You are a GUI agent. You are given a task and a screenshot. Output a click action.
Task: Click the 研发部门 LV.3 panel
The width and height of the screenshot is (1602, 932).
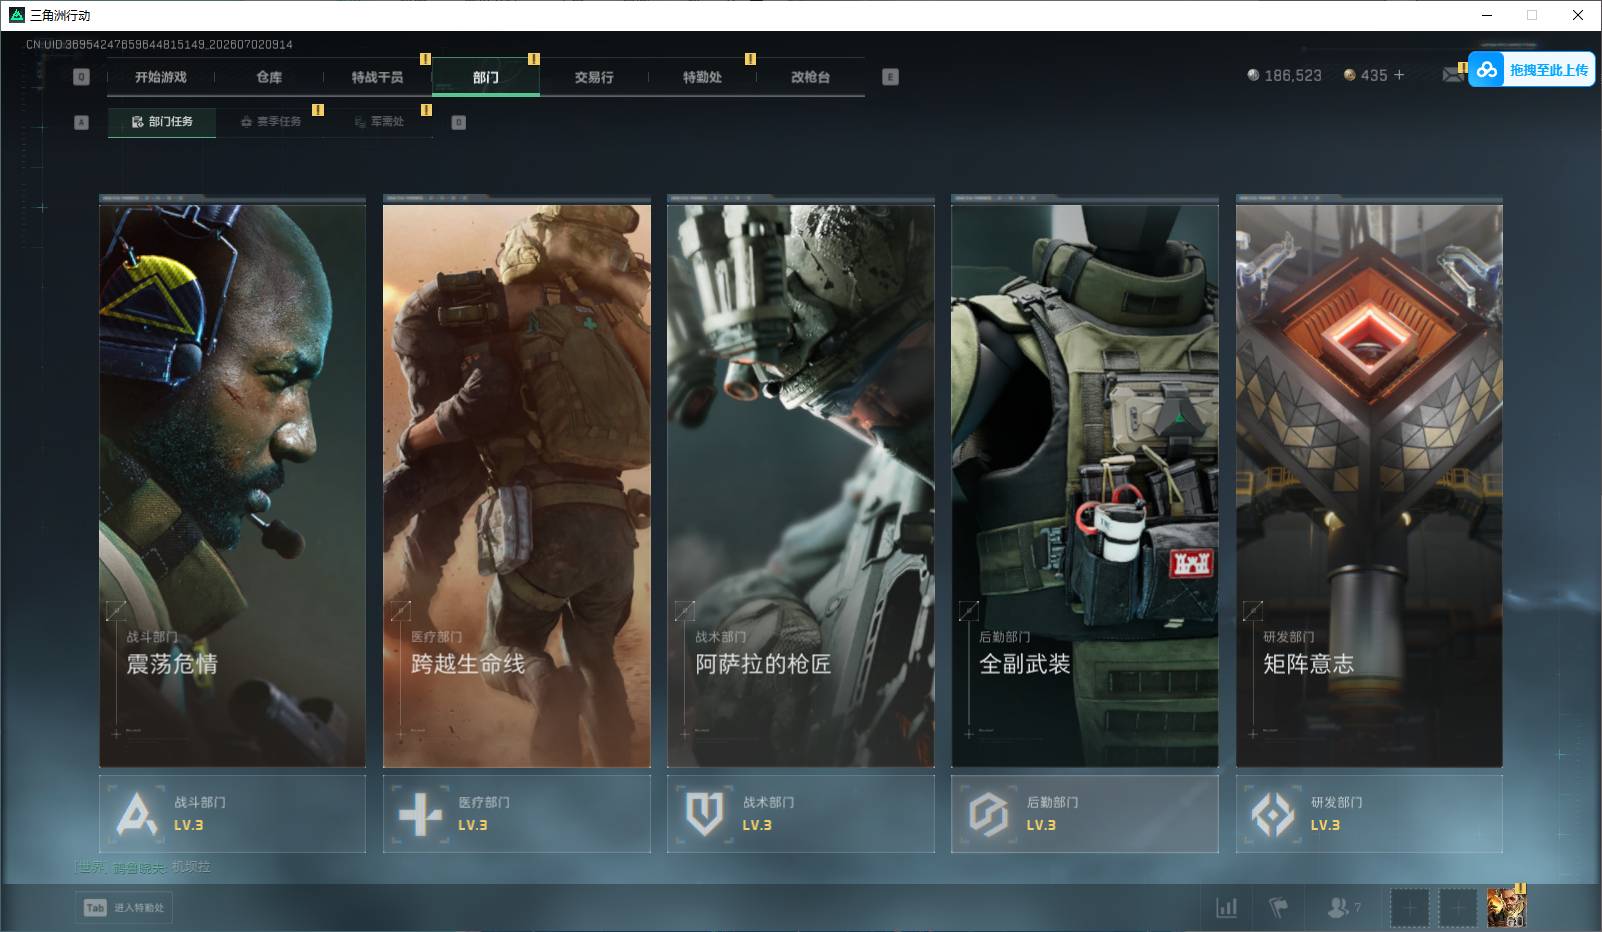(x=1369, y=814)
